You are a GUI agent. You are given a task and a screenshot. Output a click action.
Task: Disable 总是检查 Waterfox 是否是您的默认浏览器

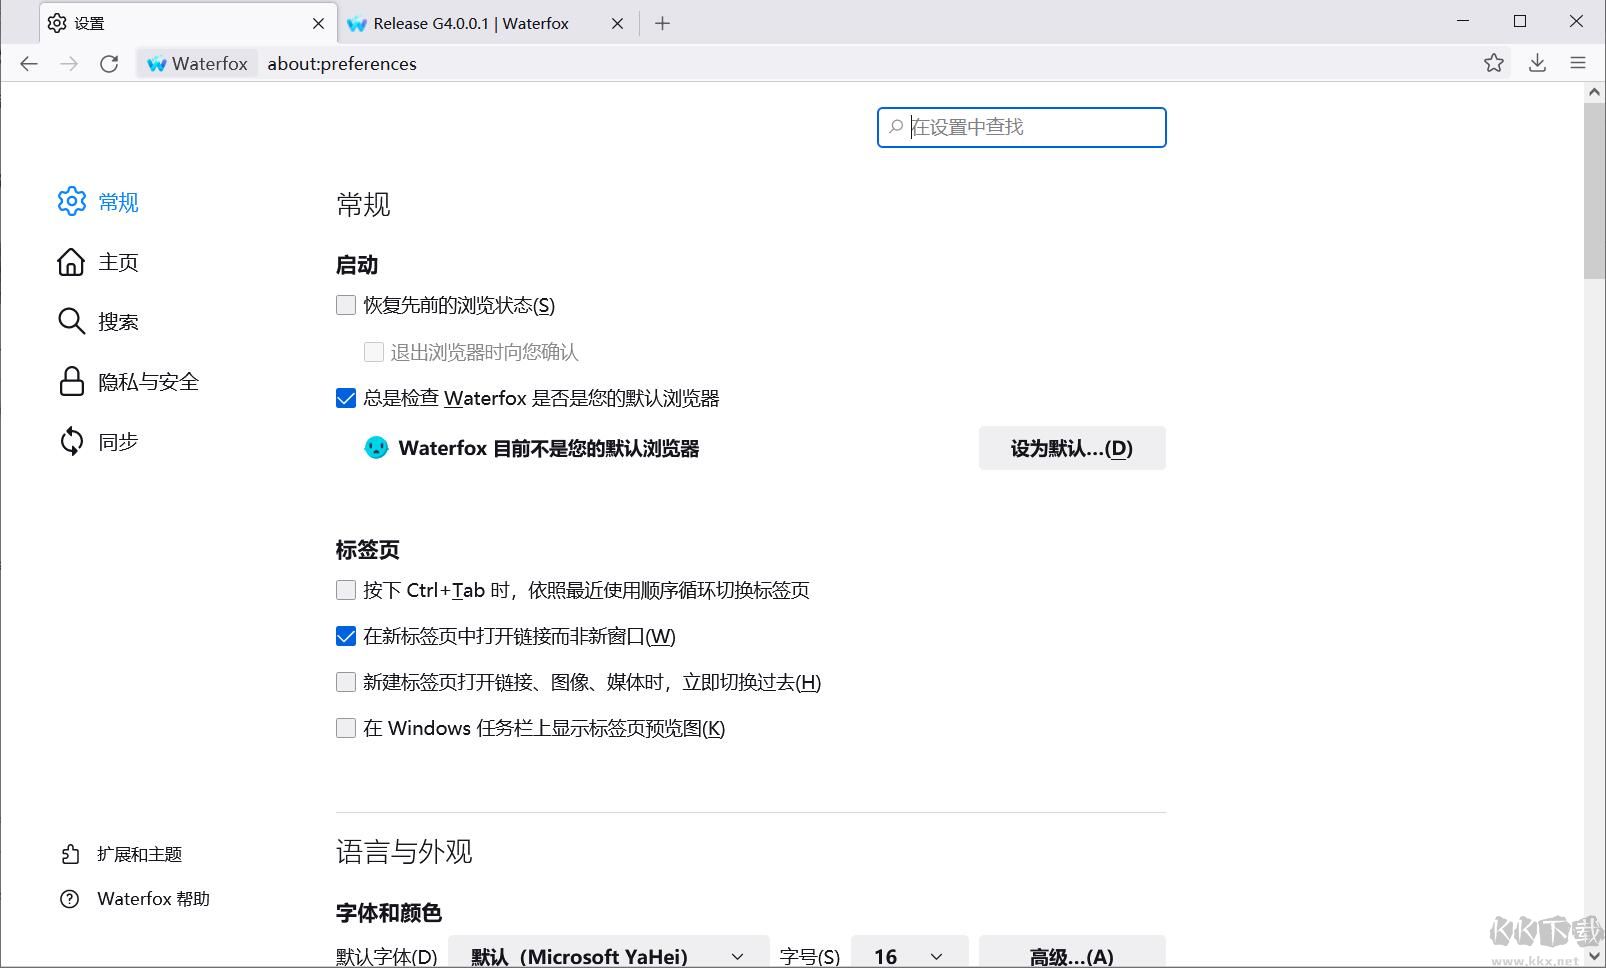345,397
